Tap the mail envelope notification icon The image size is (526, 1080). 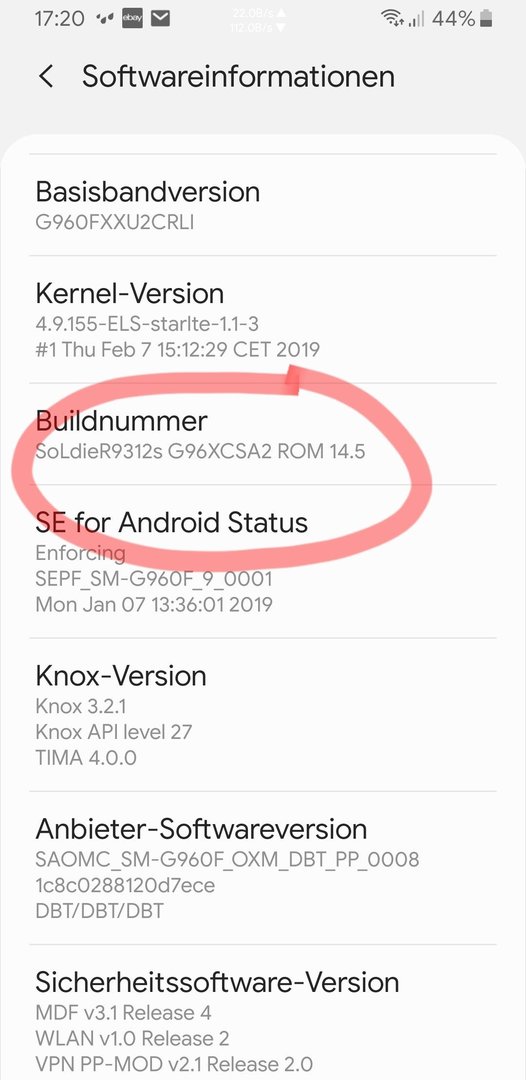pos(160,19)
